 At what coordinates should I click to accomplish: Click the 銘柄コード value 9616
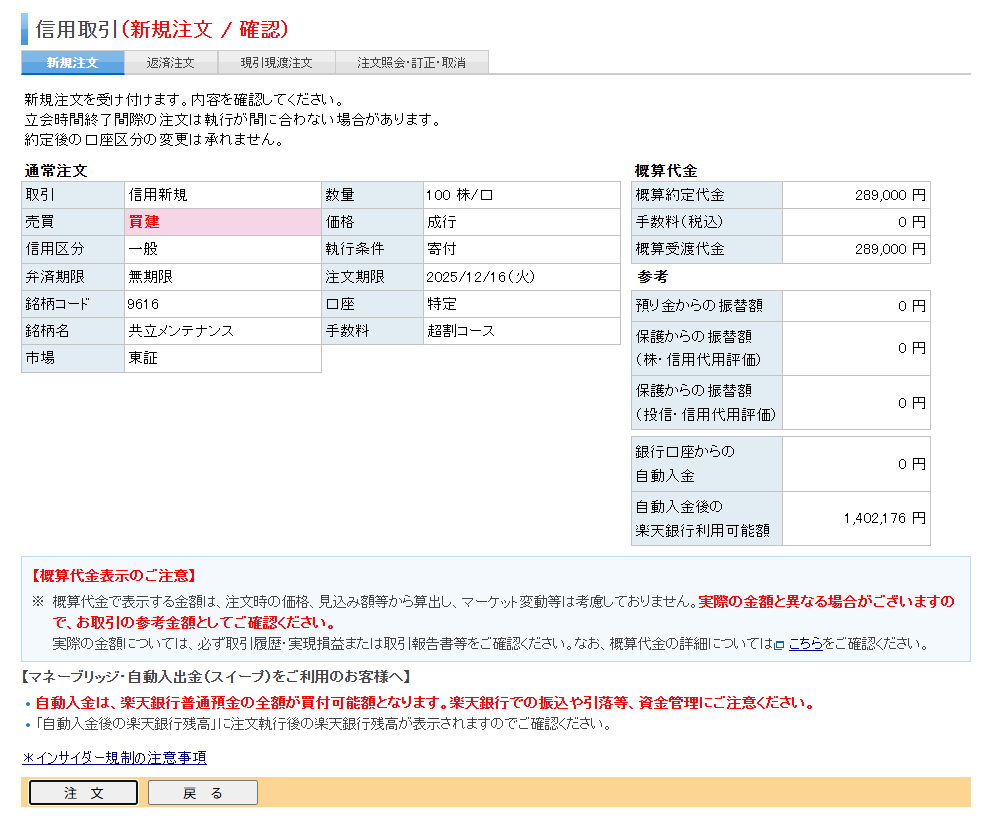tap(146, 305)
